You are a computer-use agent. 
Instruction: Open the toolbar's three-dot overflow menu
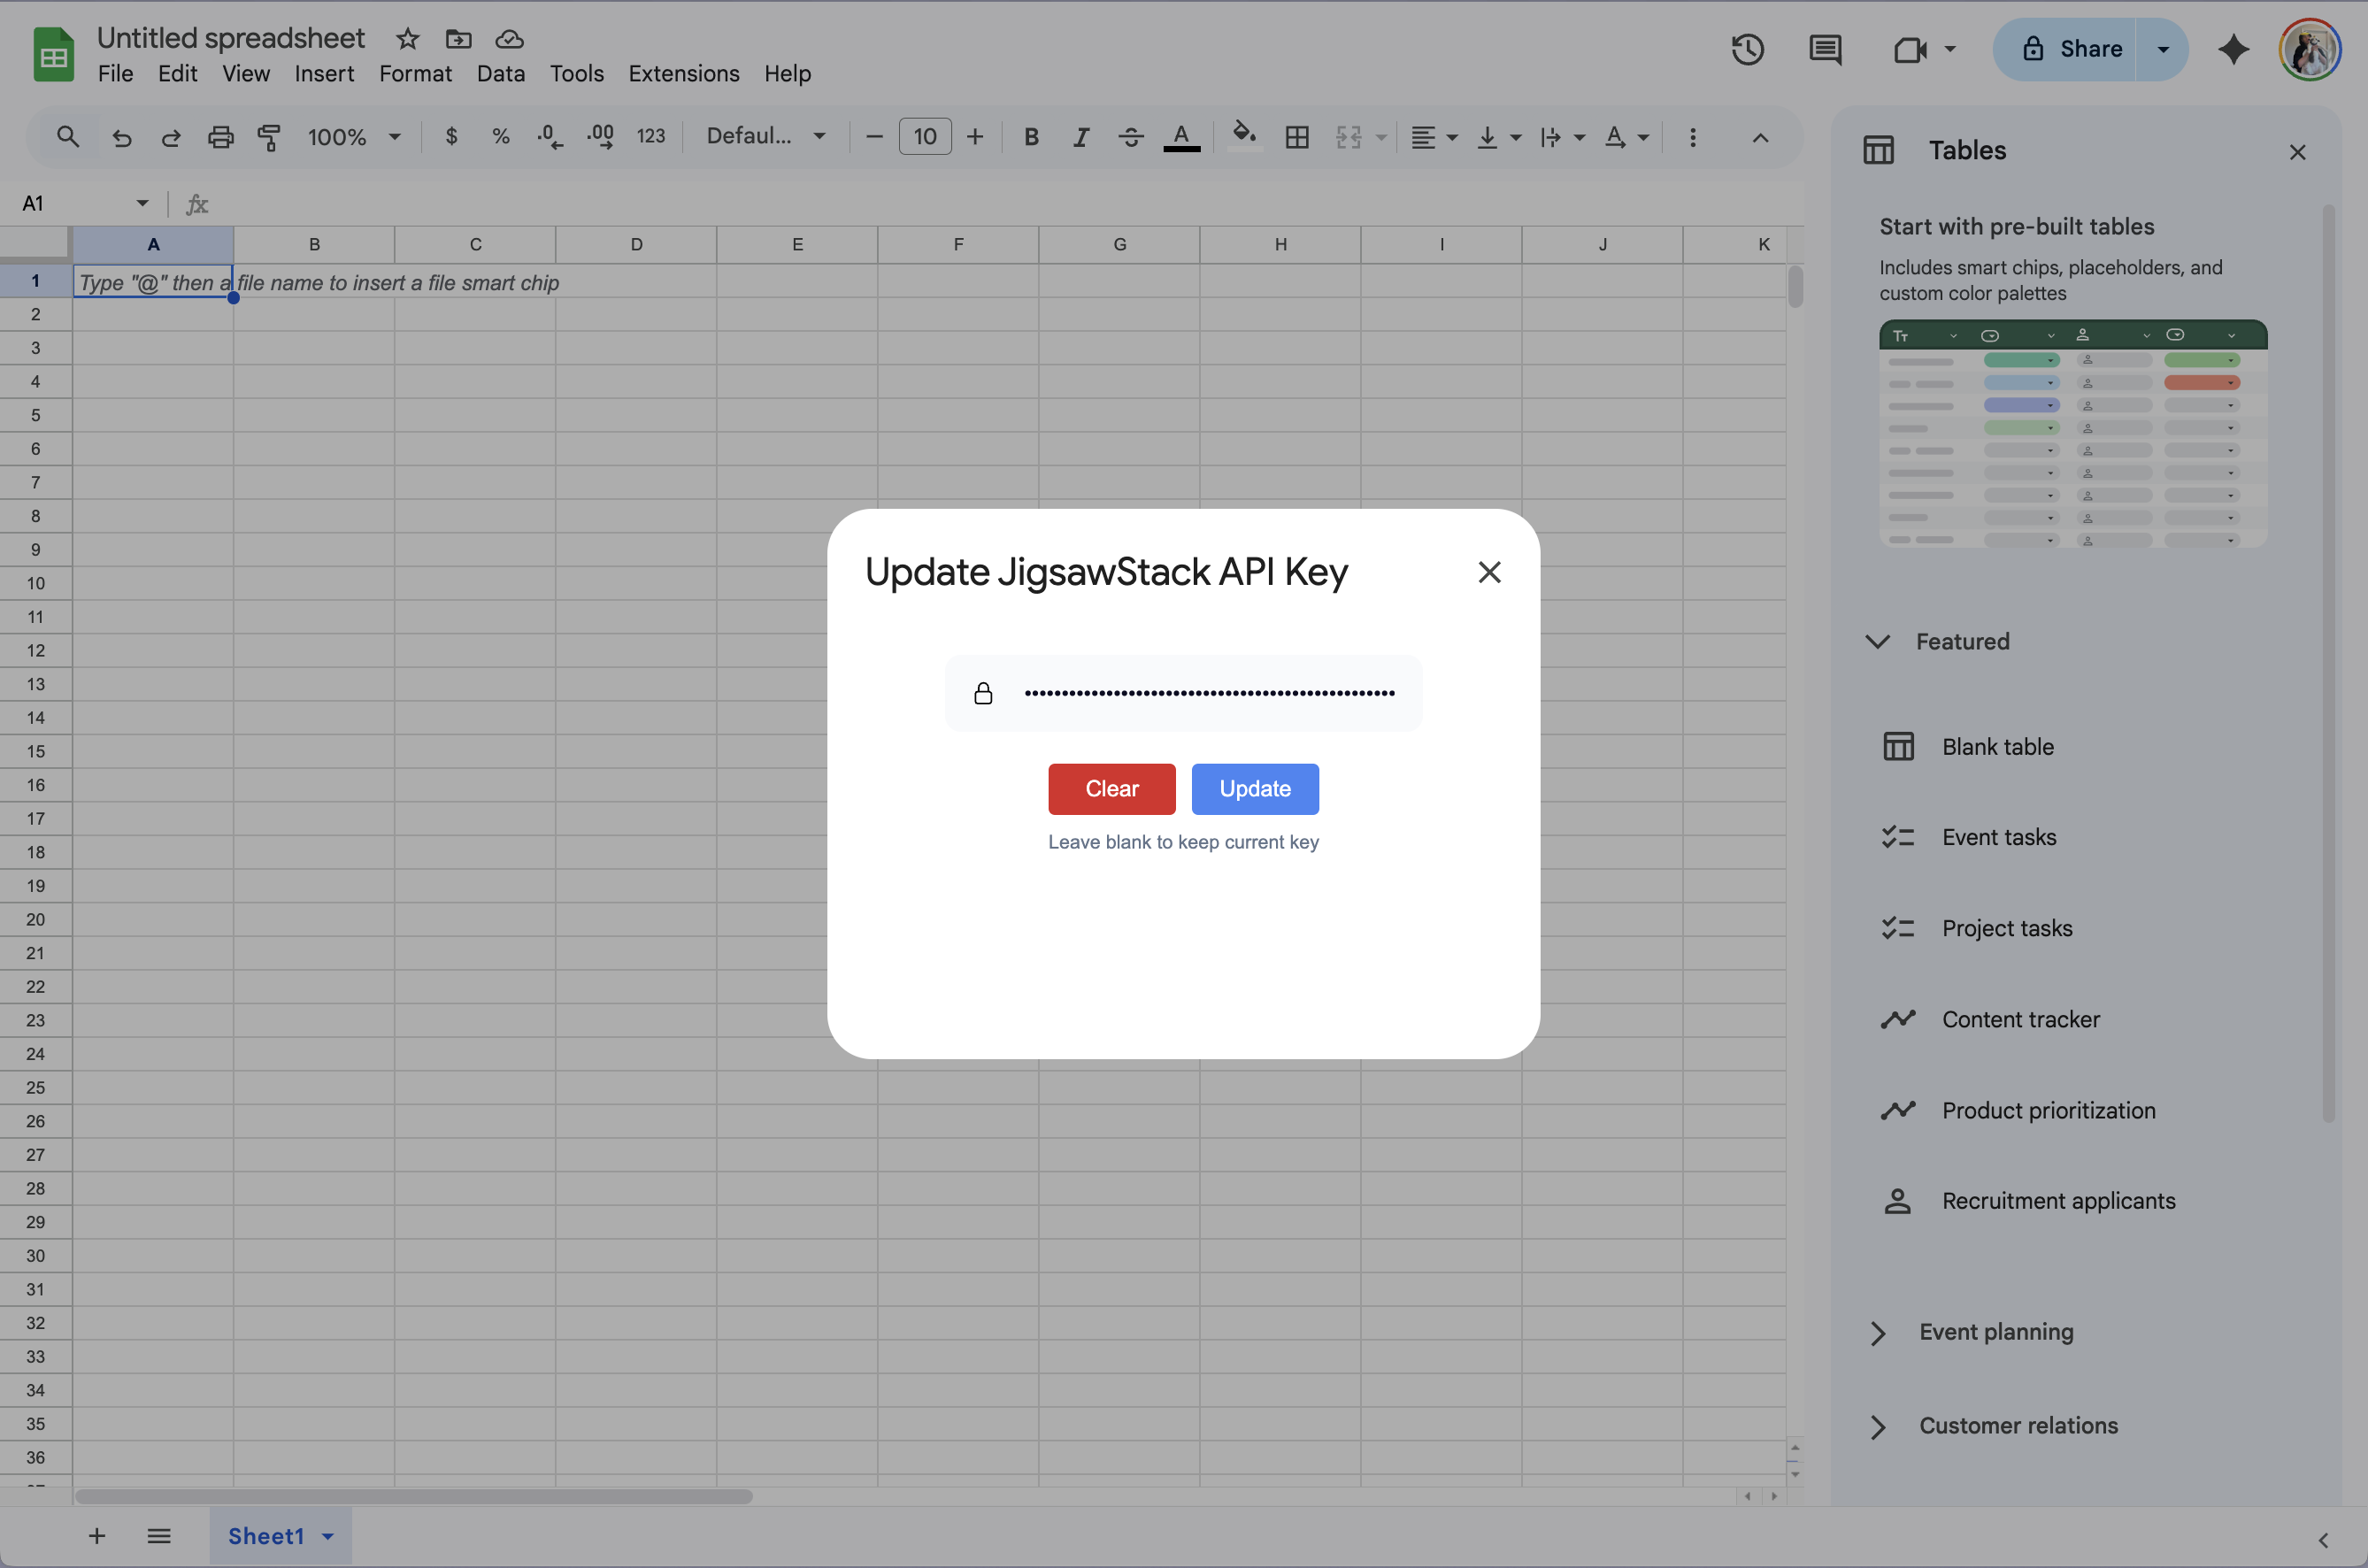coord(1693,137)
